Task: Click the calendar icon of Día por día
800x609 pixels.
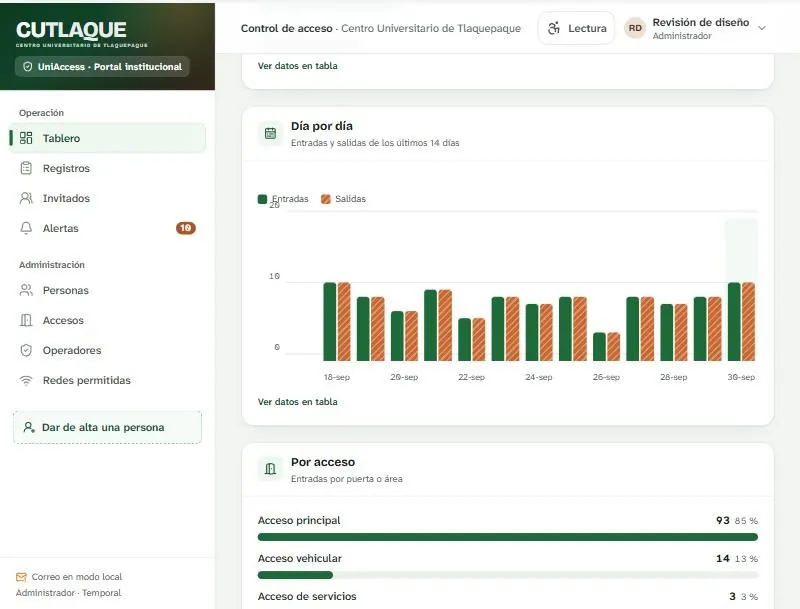Action: (x=270, y=134)
